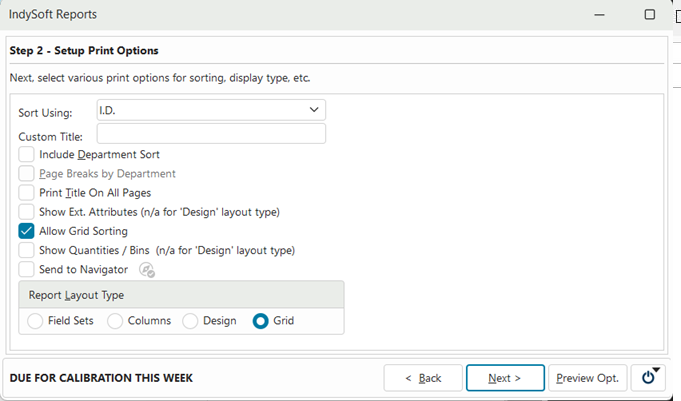Click the Step 2 - Setup Print Options heading
Viewport: 681px width, 401px height.
(x=84, y=50)
